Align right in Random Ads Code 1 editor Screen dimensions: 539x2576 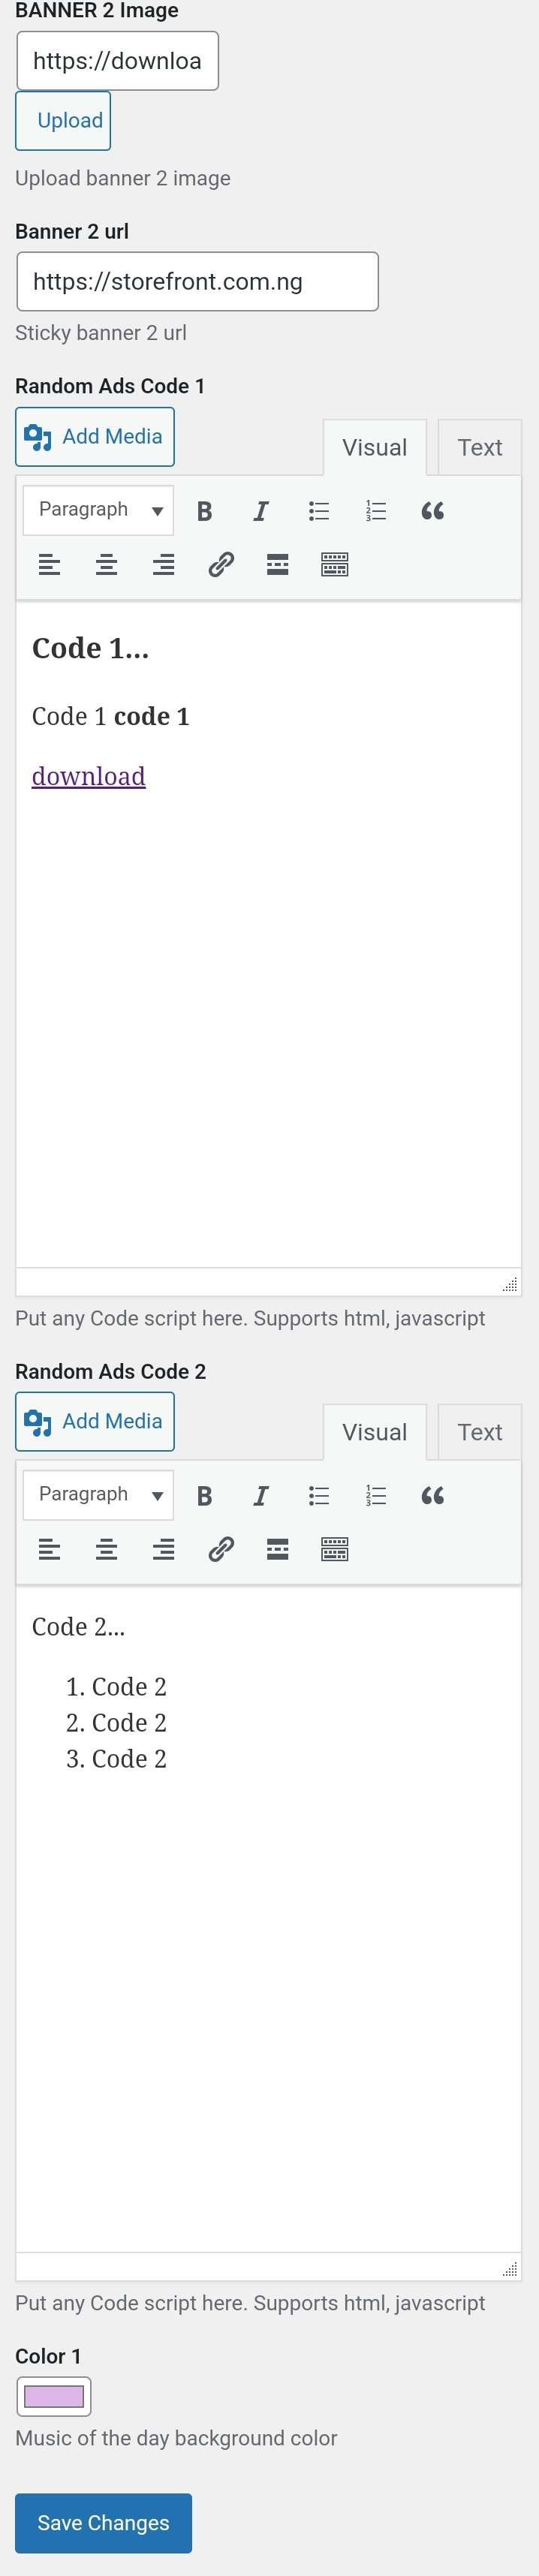click(164, 565)
